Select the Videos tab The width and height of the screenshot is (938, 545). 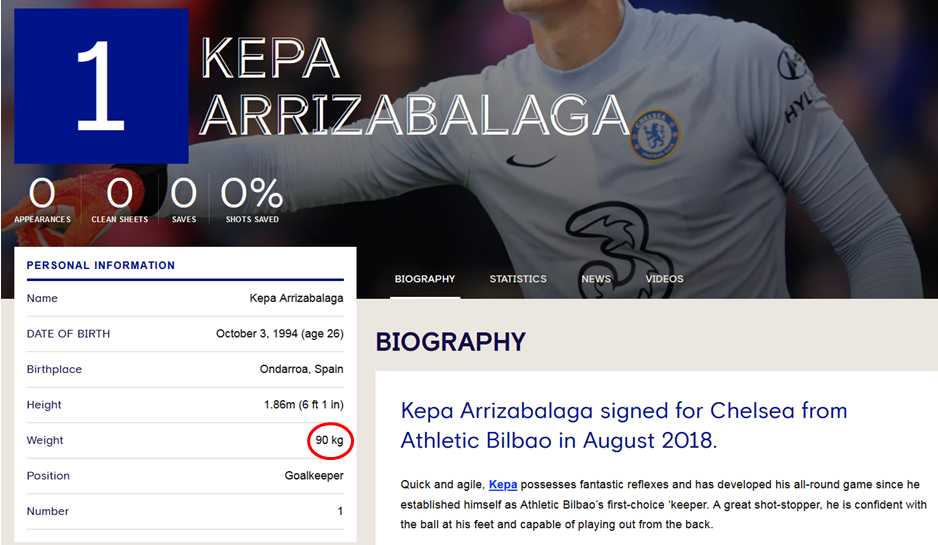click(x=664, y=279)
